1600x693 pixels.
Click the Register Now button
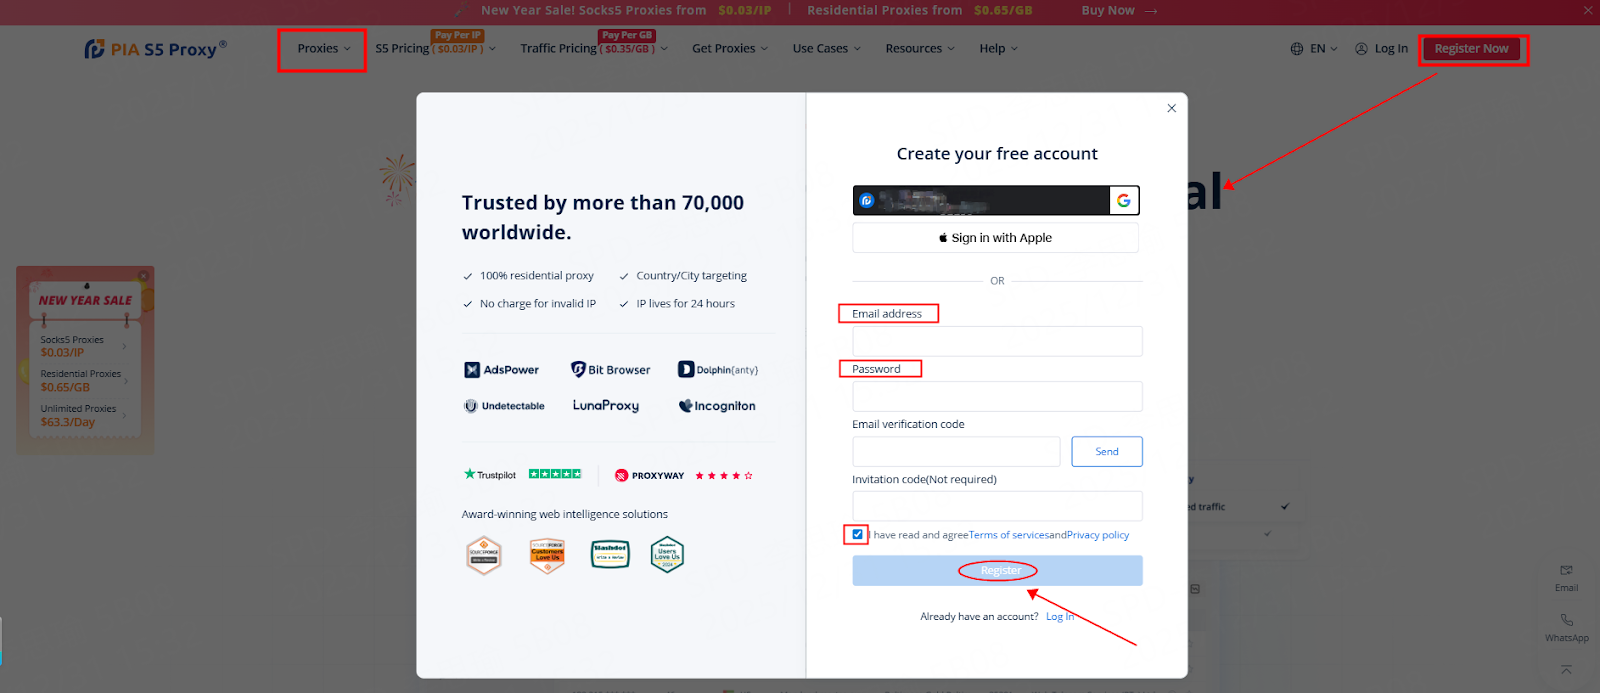(1471, 49)
